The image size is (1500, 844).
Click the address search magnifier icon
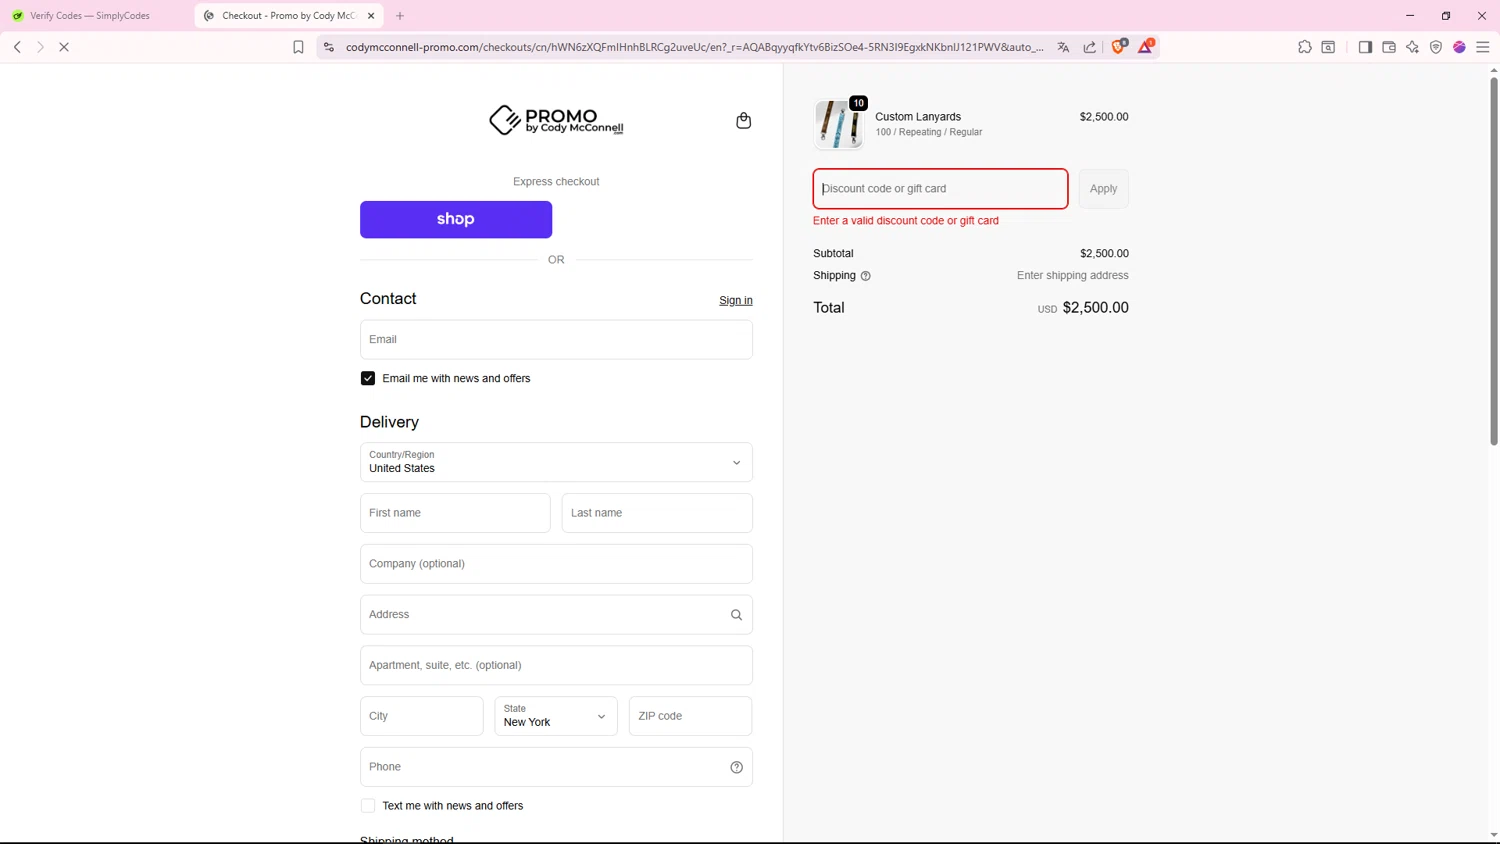click(x=736, y=615)
